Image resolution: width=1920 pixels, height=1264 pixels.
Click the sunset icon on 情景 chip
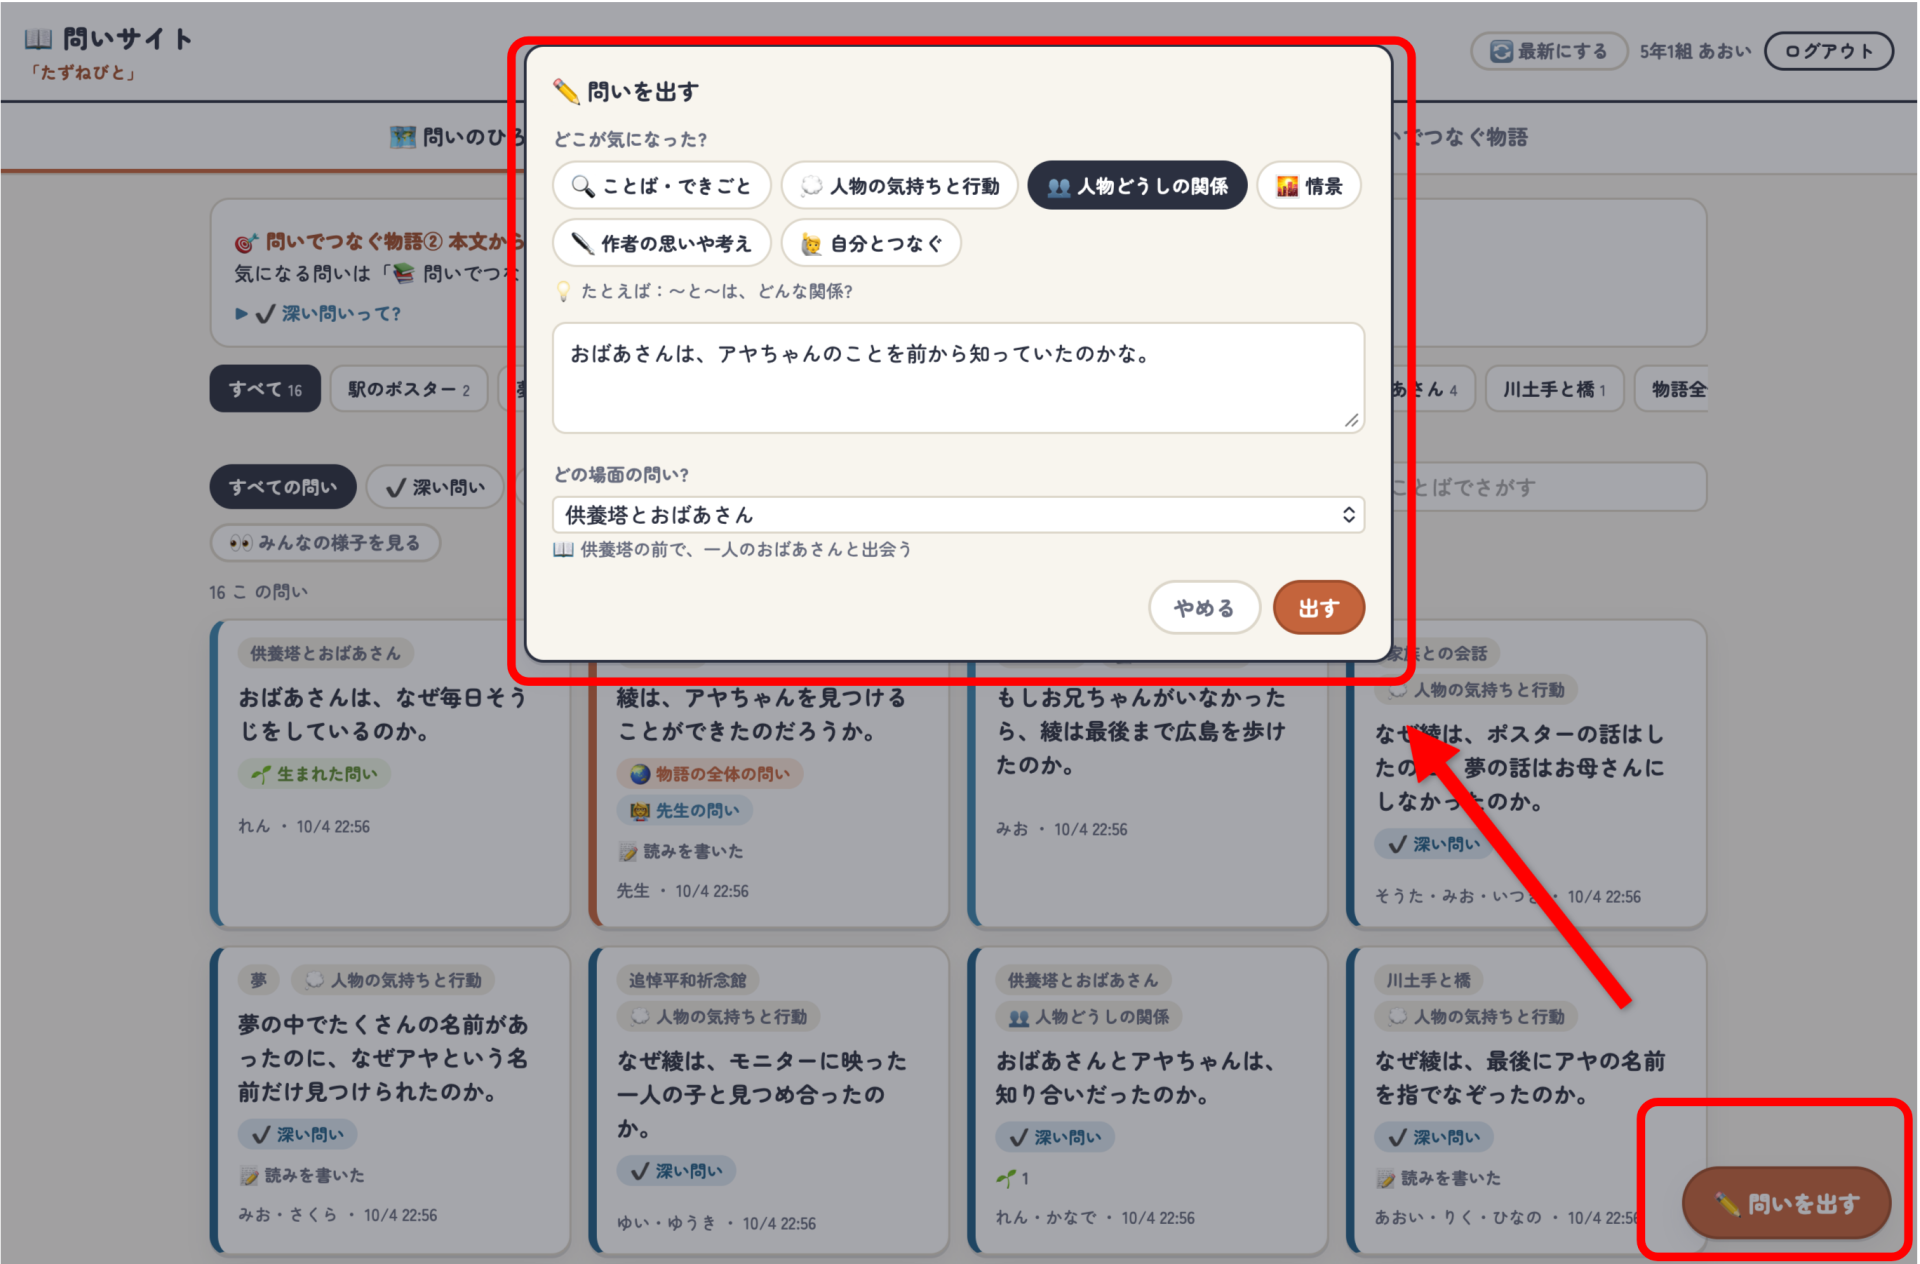(1287, 186)
